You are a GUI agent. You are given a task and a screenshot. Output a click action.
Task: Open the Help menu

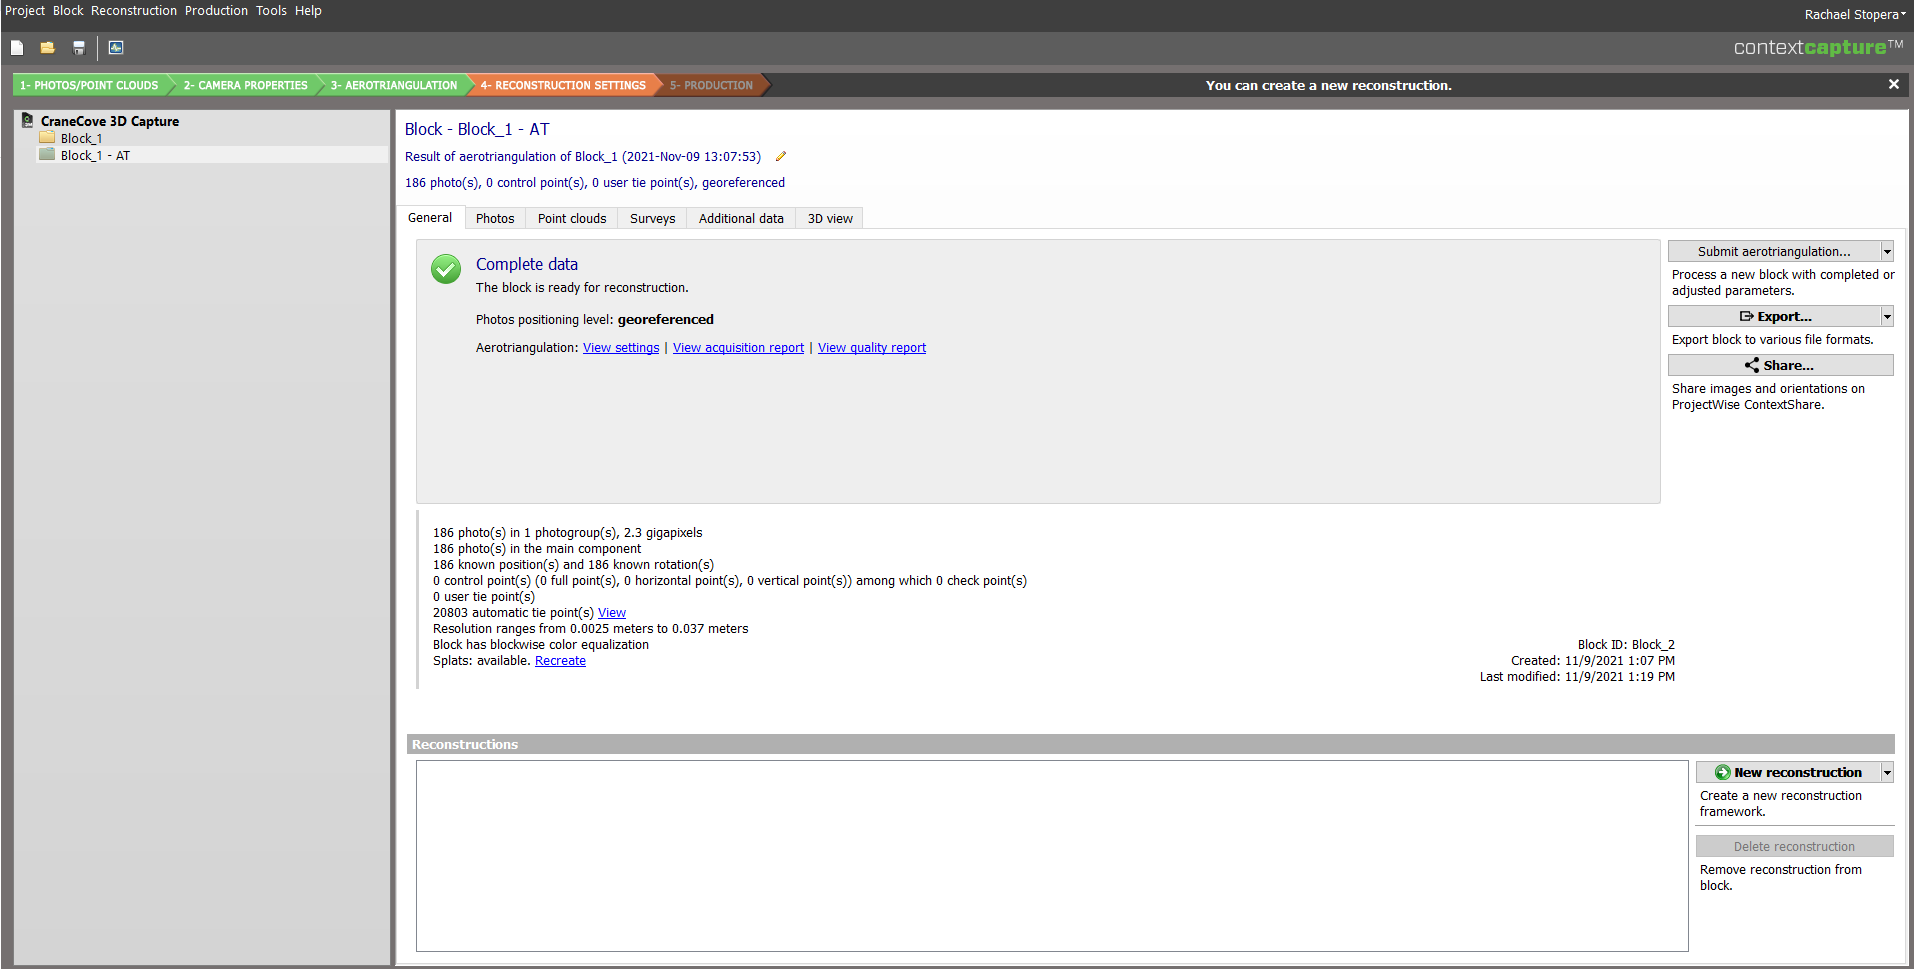[x=308, y=10]
